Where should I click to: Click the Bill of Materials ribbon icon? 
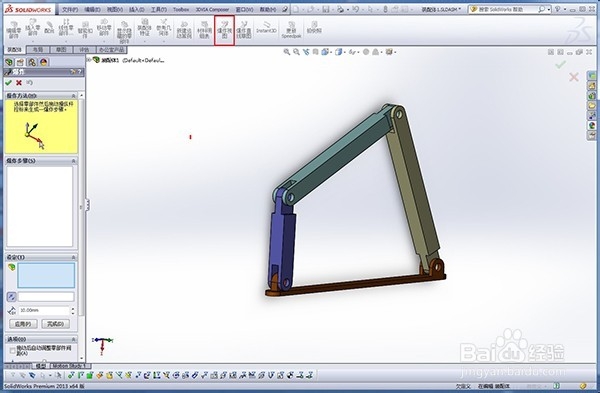tap(204, 31)
